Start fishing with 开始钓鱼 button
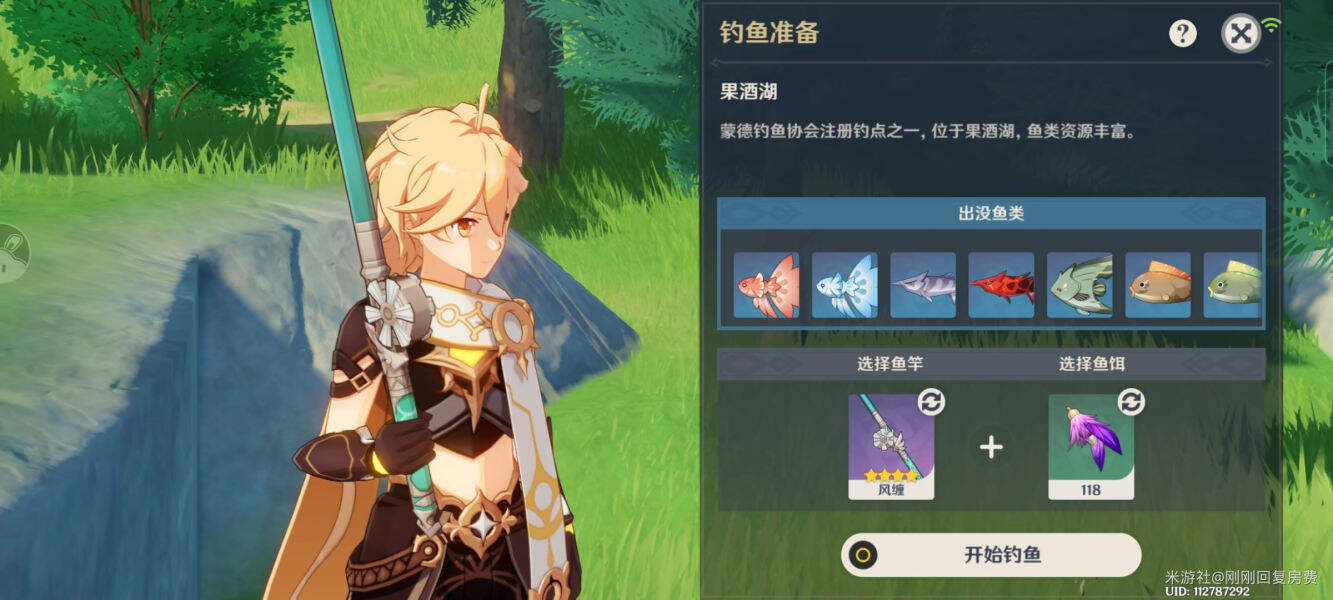Image resolution: width=1333 pixels, height=600 pixels. coord(991,555)
